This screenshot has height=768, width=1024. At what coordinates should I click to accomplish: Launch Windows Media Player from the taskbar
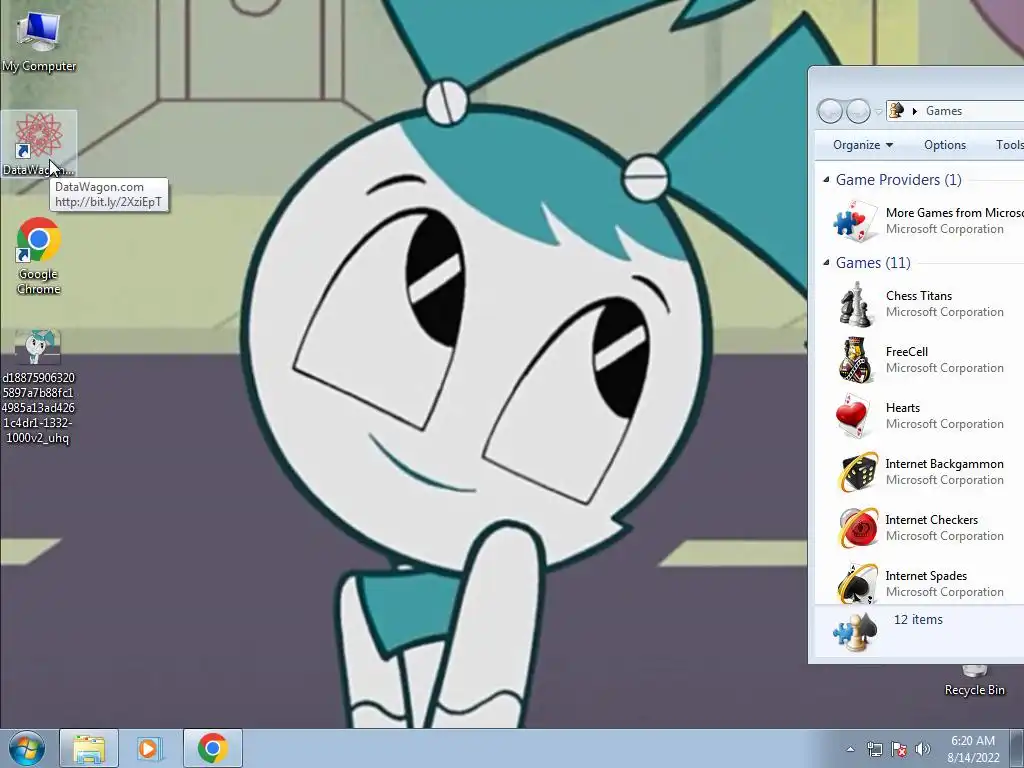coord(149,748)
